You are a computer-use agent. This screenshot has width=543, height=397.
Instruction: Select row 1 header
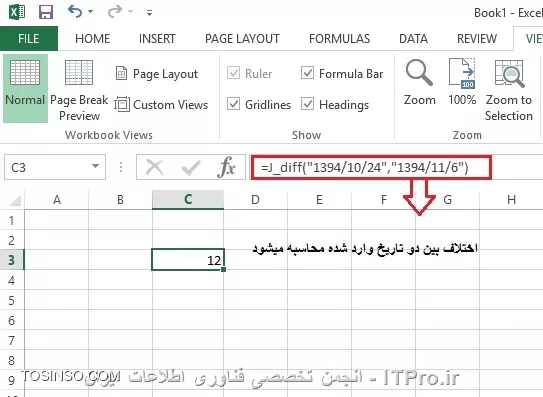pyautogui.click(x=12, y=220)
